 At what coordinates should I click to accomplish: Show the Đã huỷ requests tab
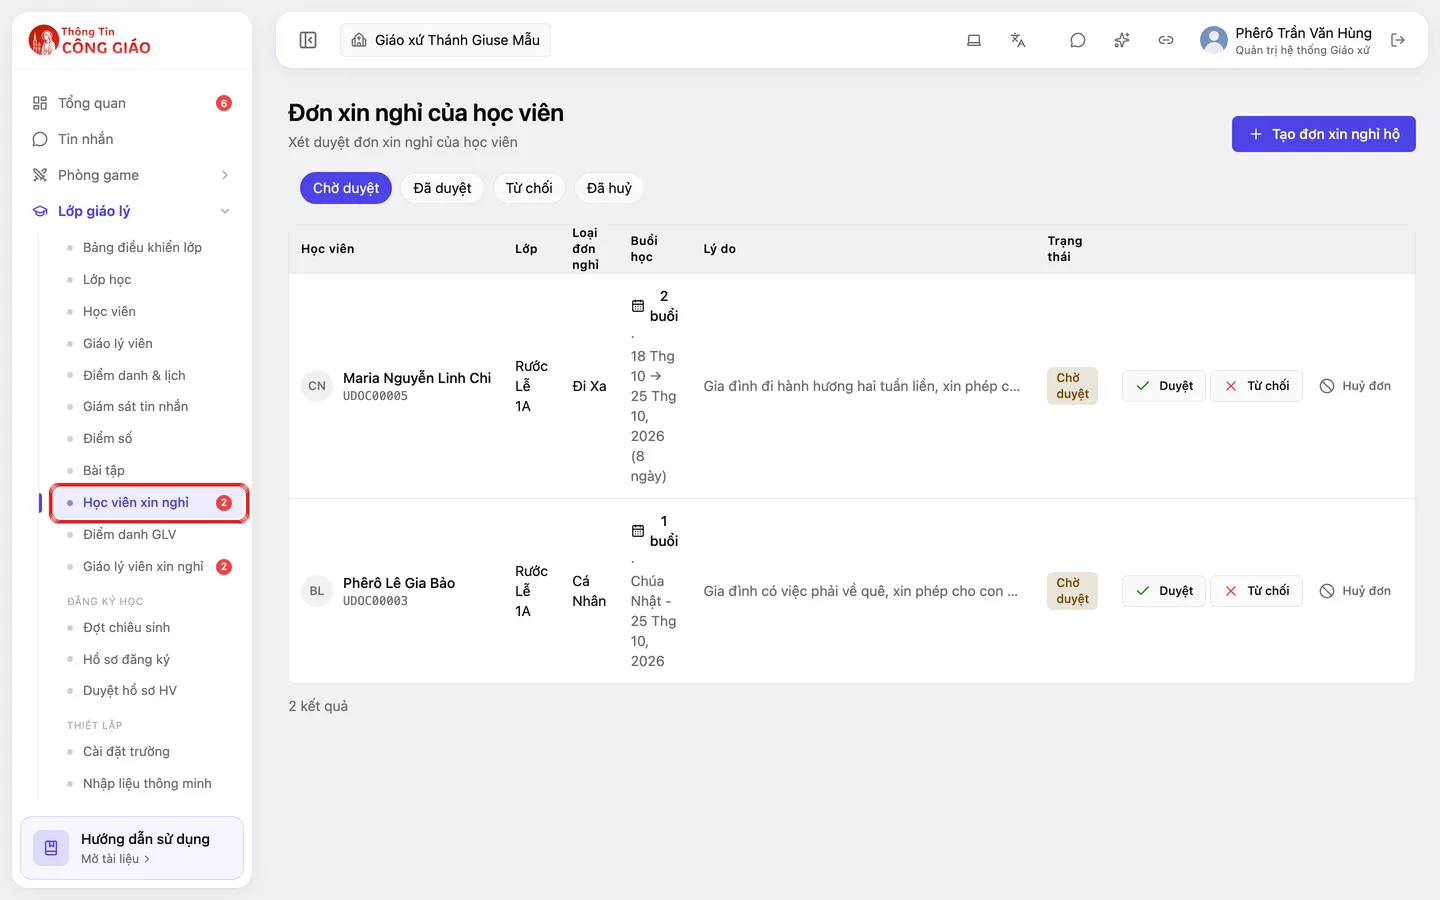pyautogui.click(x=609, y=188)
